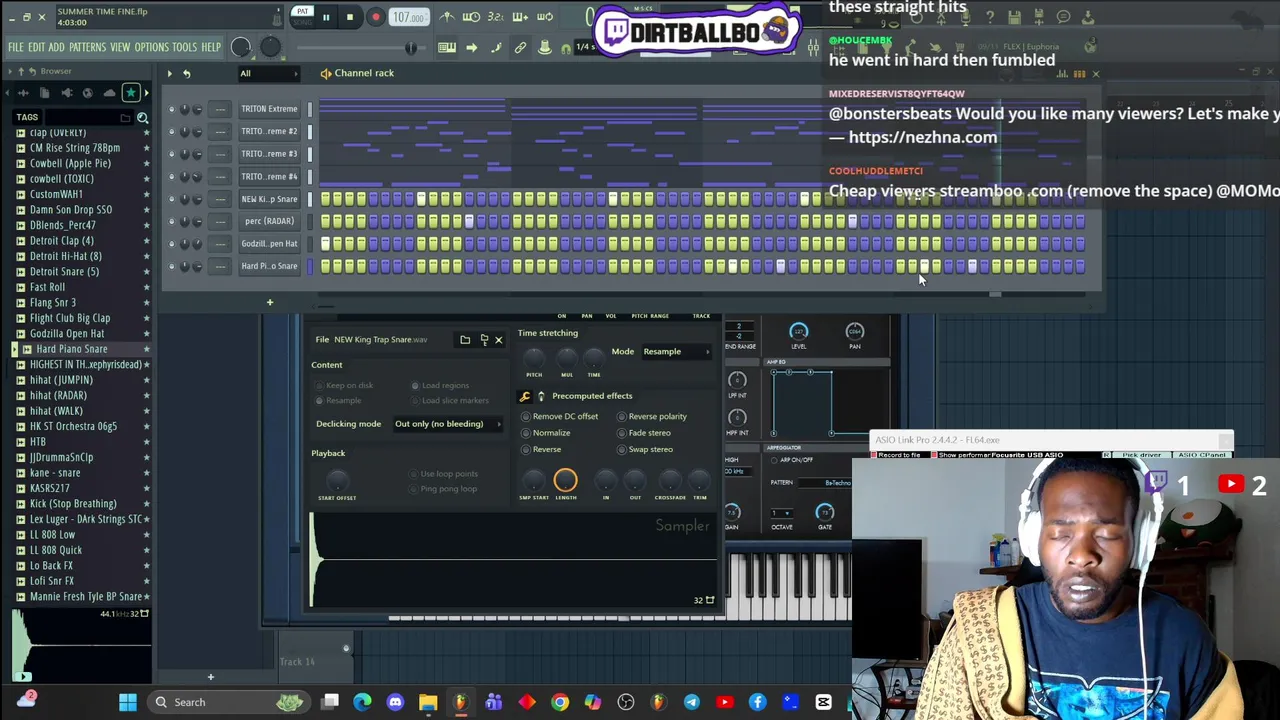
Task: Switch PAT/SONG mode toggle
Action: (x=301, y=16)
